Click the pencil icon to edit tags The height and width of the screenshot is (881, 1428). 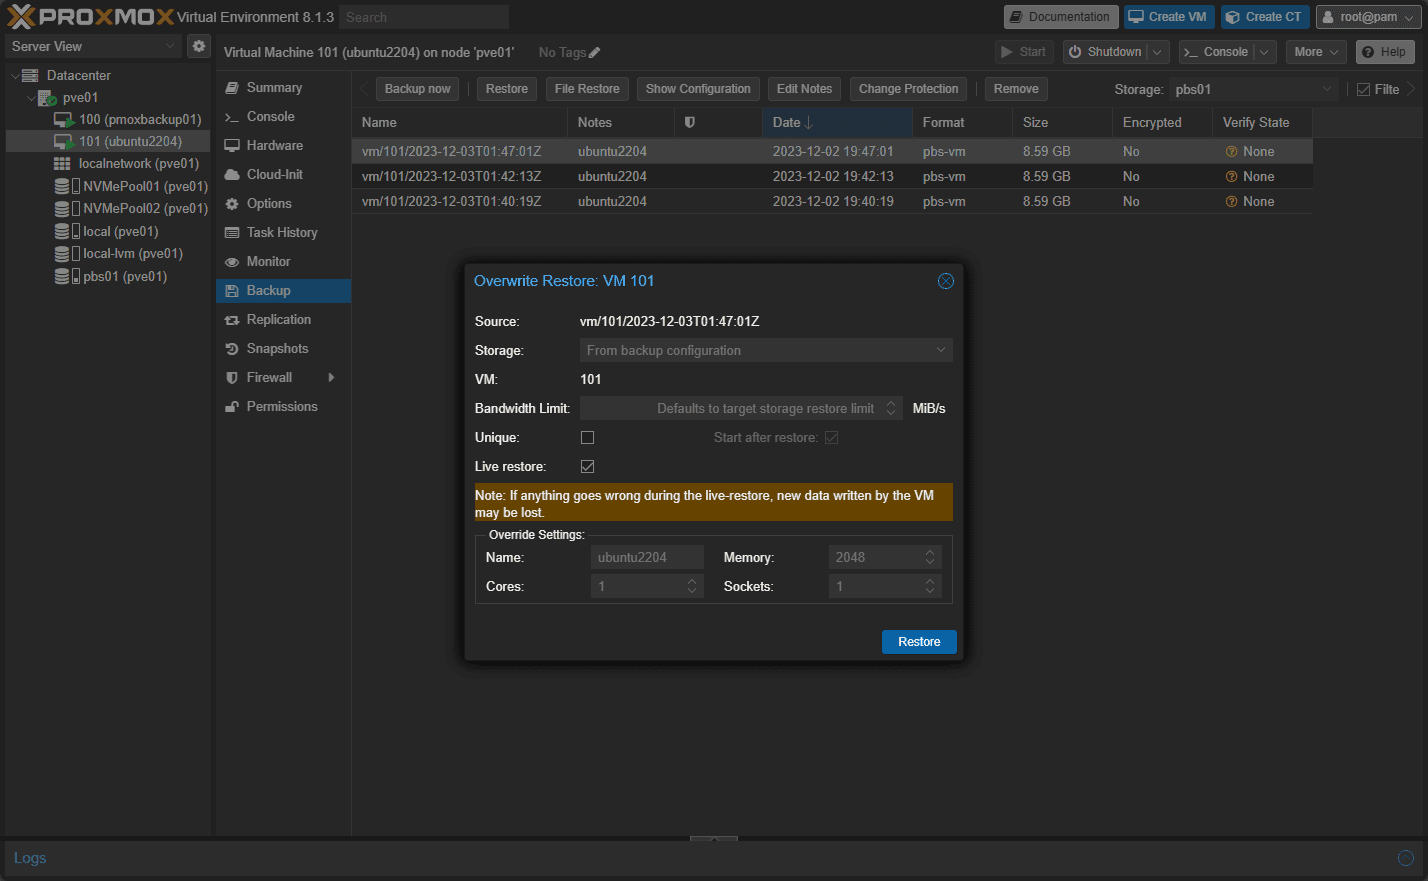pos(595,52)
